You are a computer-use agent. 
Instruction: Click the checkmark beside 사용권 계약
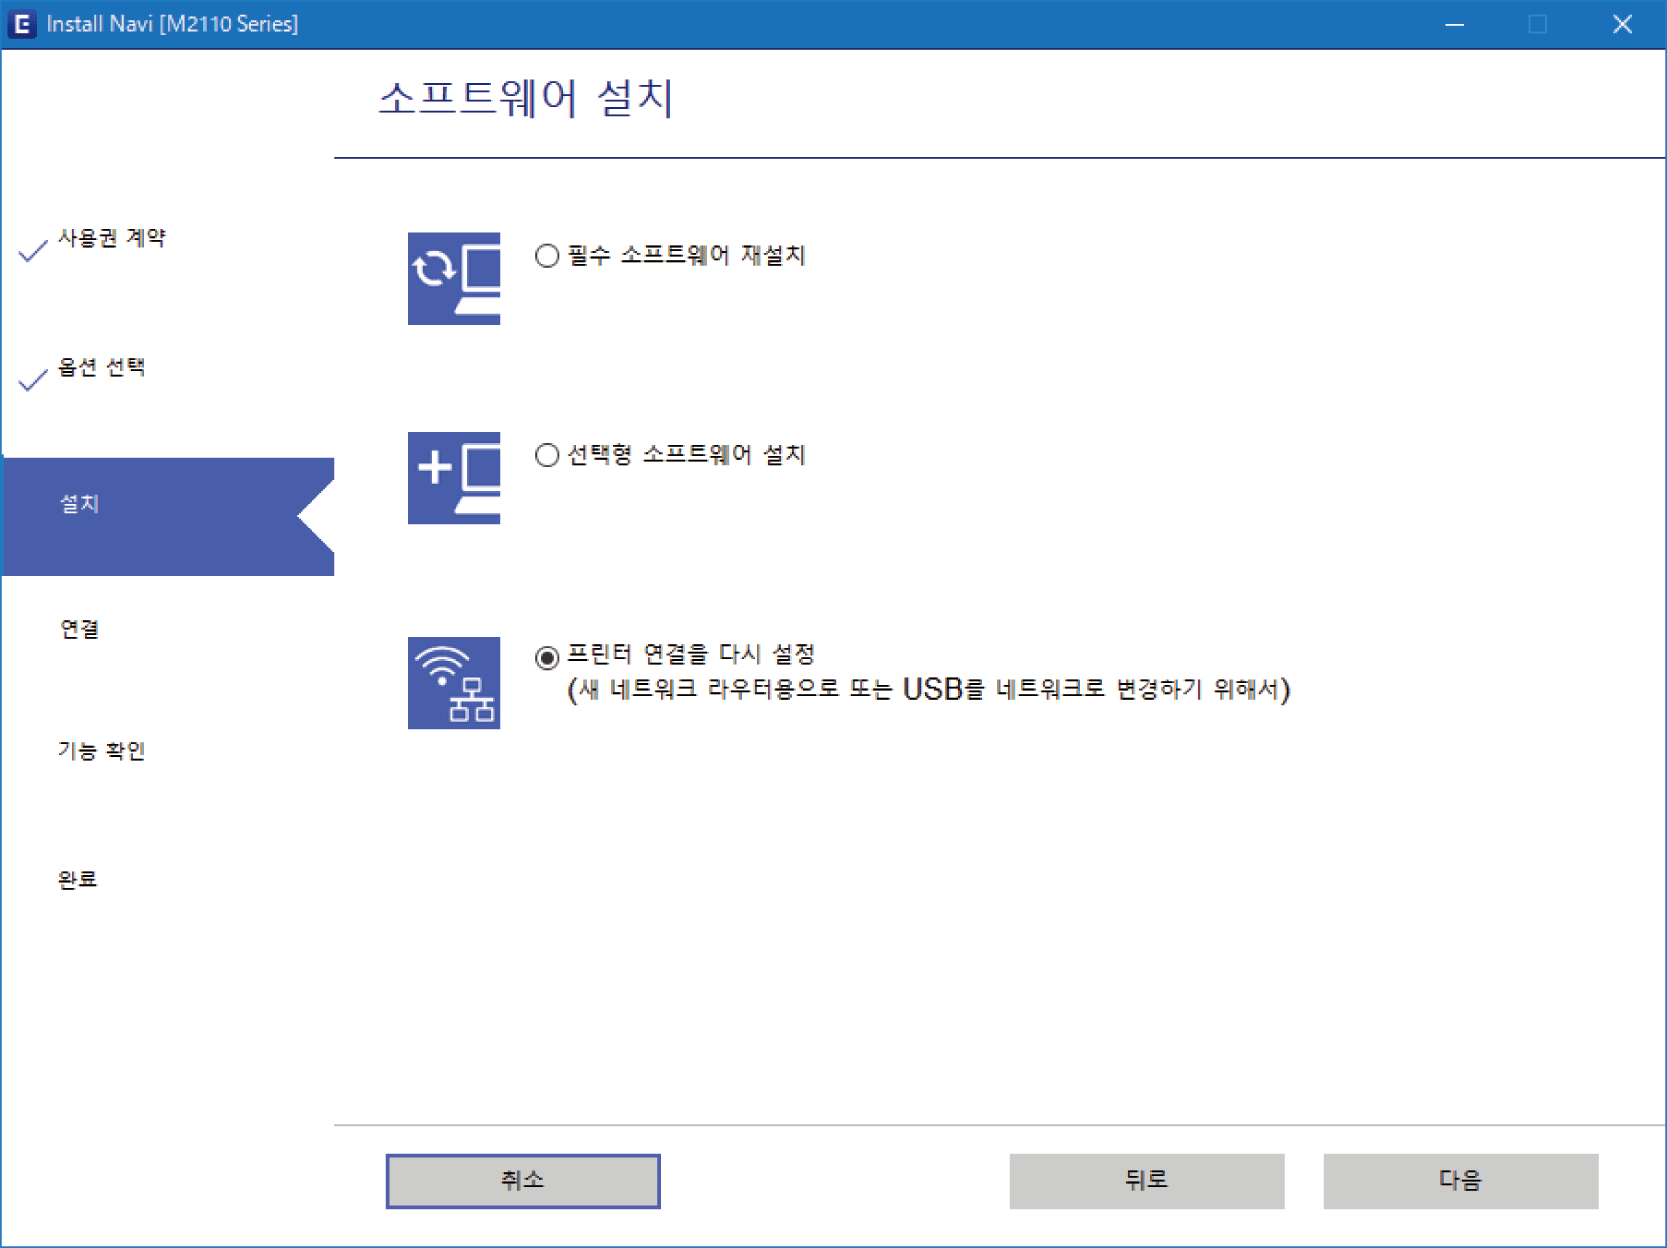point(33,250)
